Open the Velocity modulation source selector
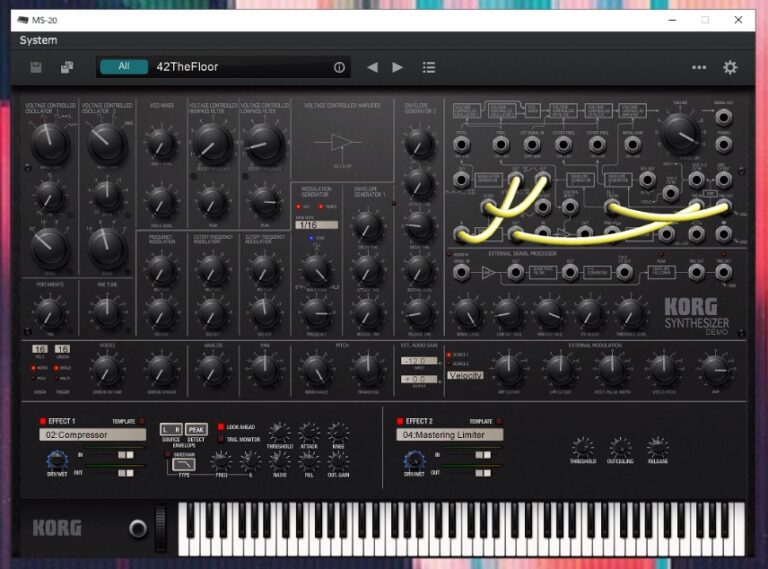This screenshot has width=768, height=569. coord(465,375)
